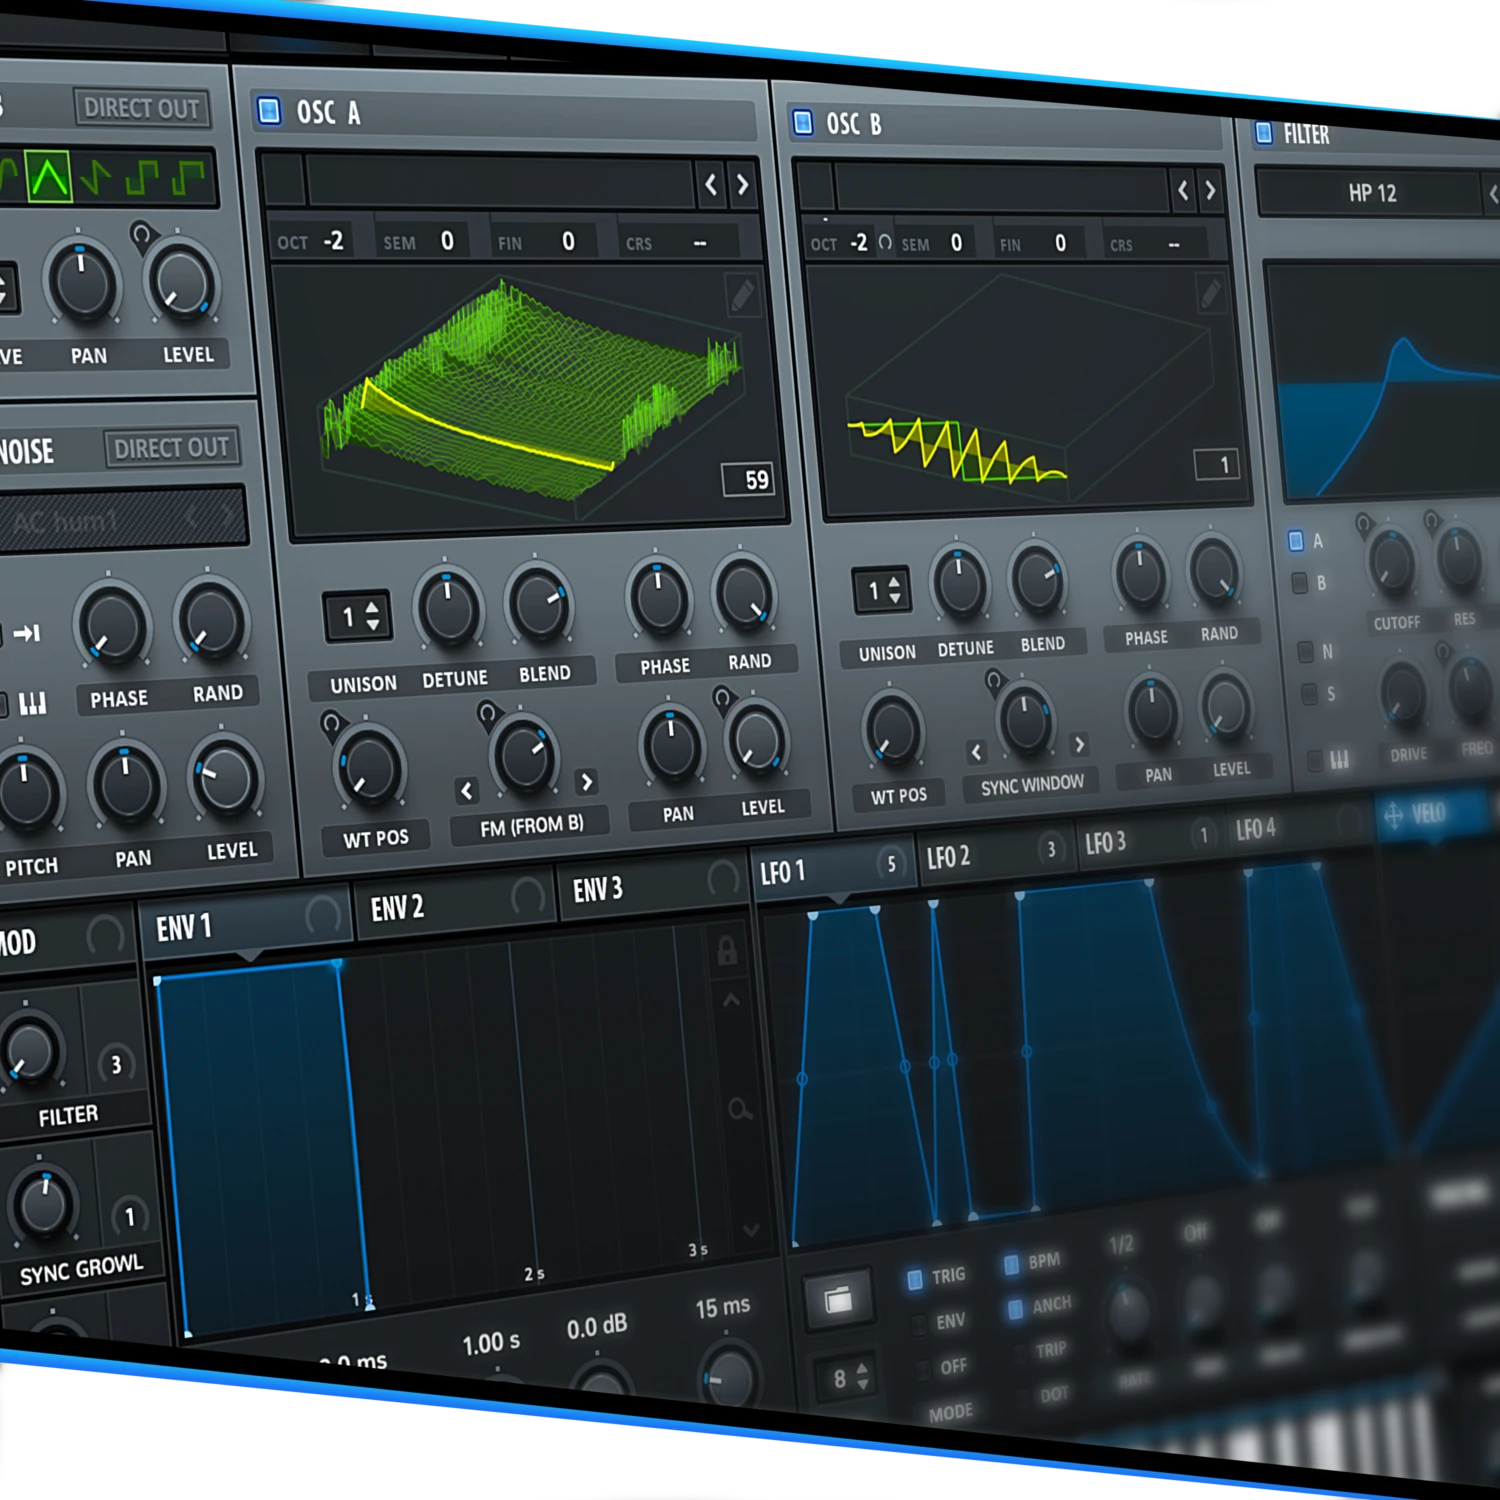The image size is (1500, 1500).
Task: Go to next OSC A wavetable
Action: click(x=742, y=185)
